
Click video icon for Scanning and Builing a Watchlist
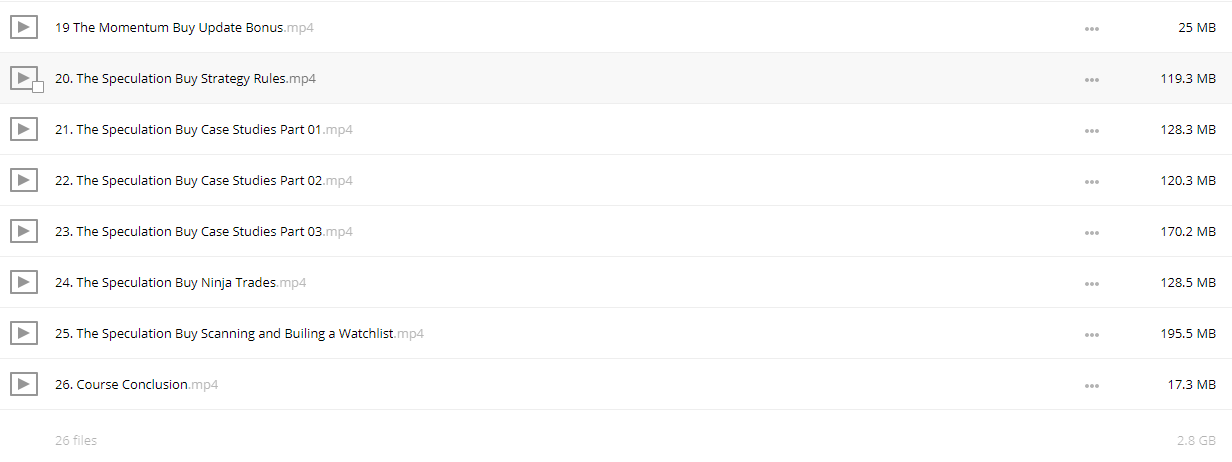coord(24,333)
